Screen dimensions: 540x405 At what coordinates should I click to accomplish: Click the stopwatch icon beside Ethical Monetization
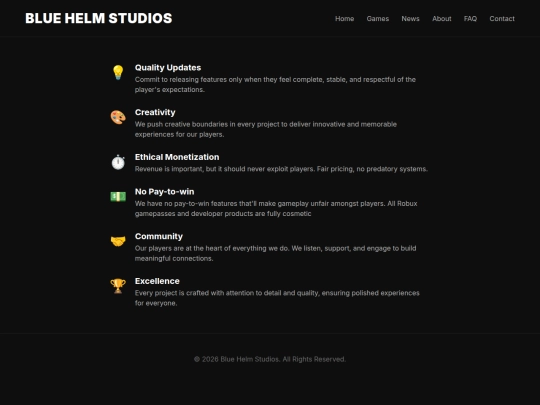pos(118,162)
